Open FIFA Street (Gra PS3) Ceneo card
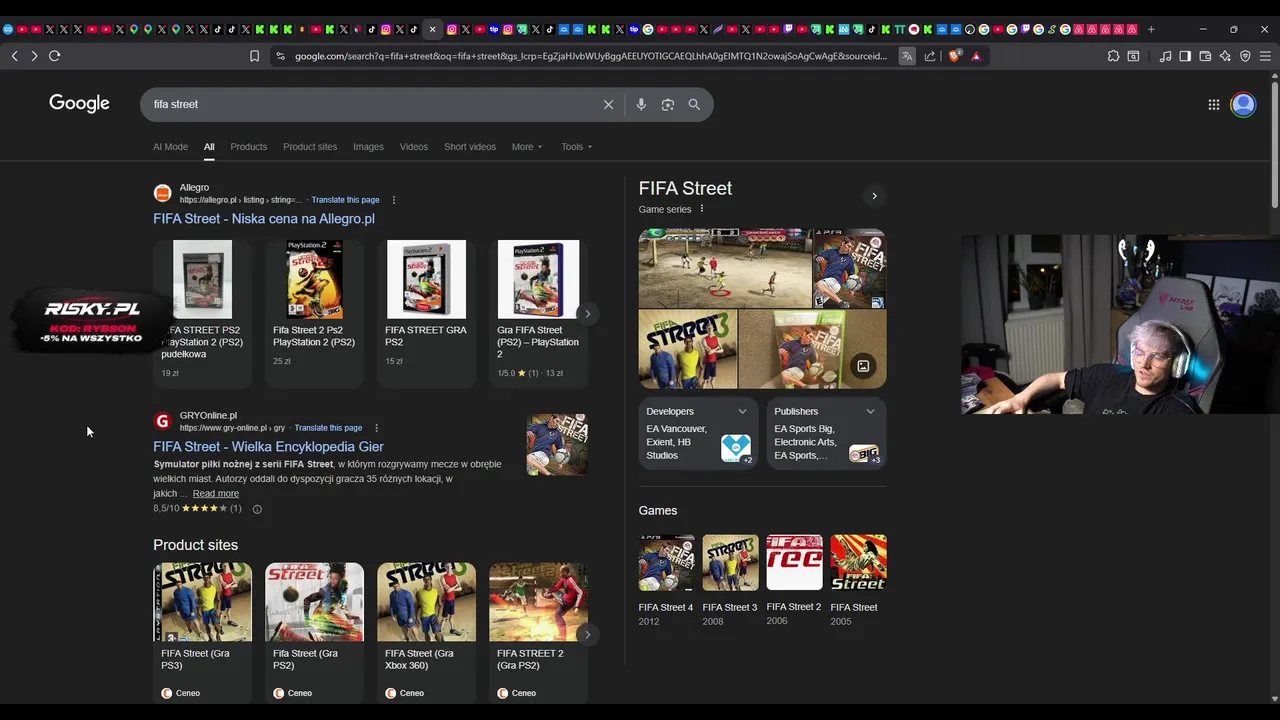Viewport: 1280px width, 720px height. point(202,632)
